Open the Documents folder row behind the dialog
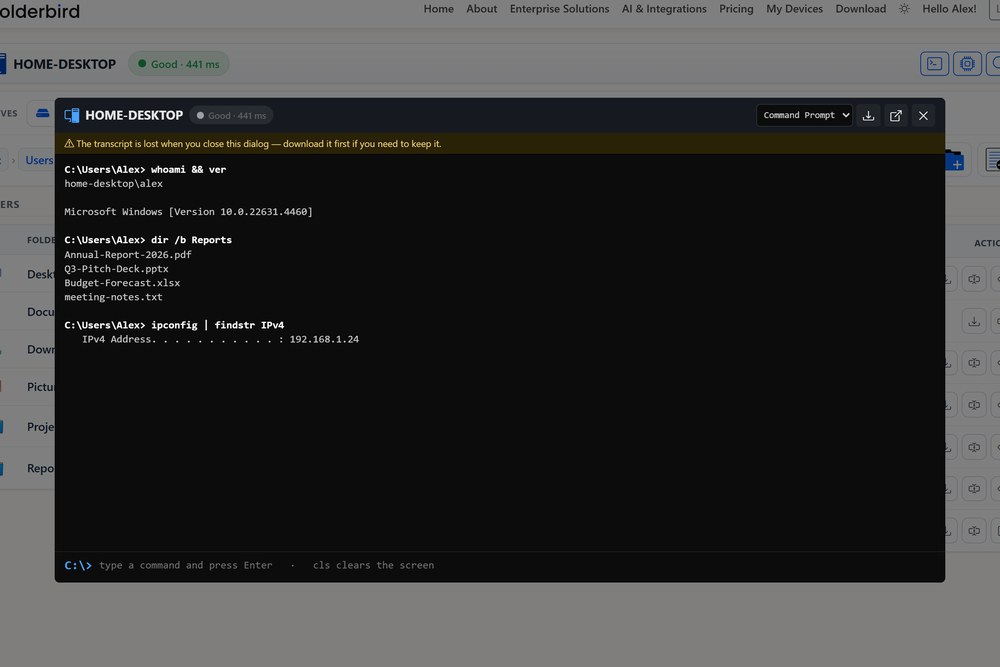The height and width of the screenshot is (667, 1000). coord(40,312)
